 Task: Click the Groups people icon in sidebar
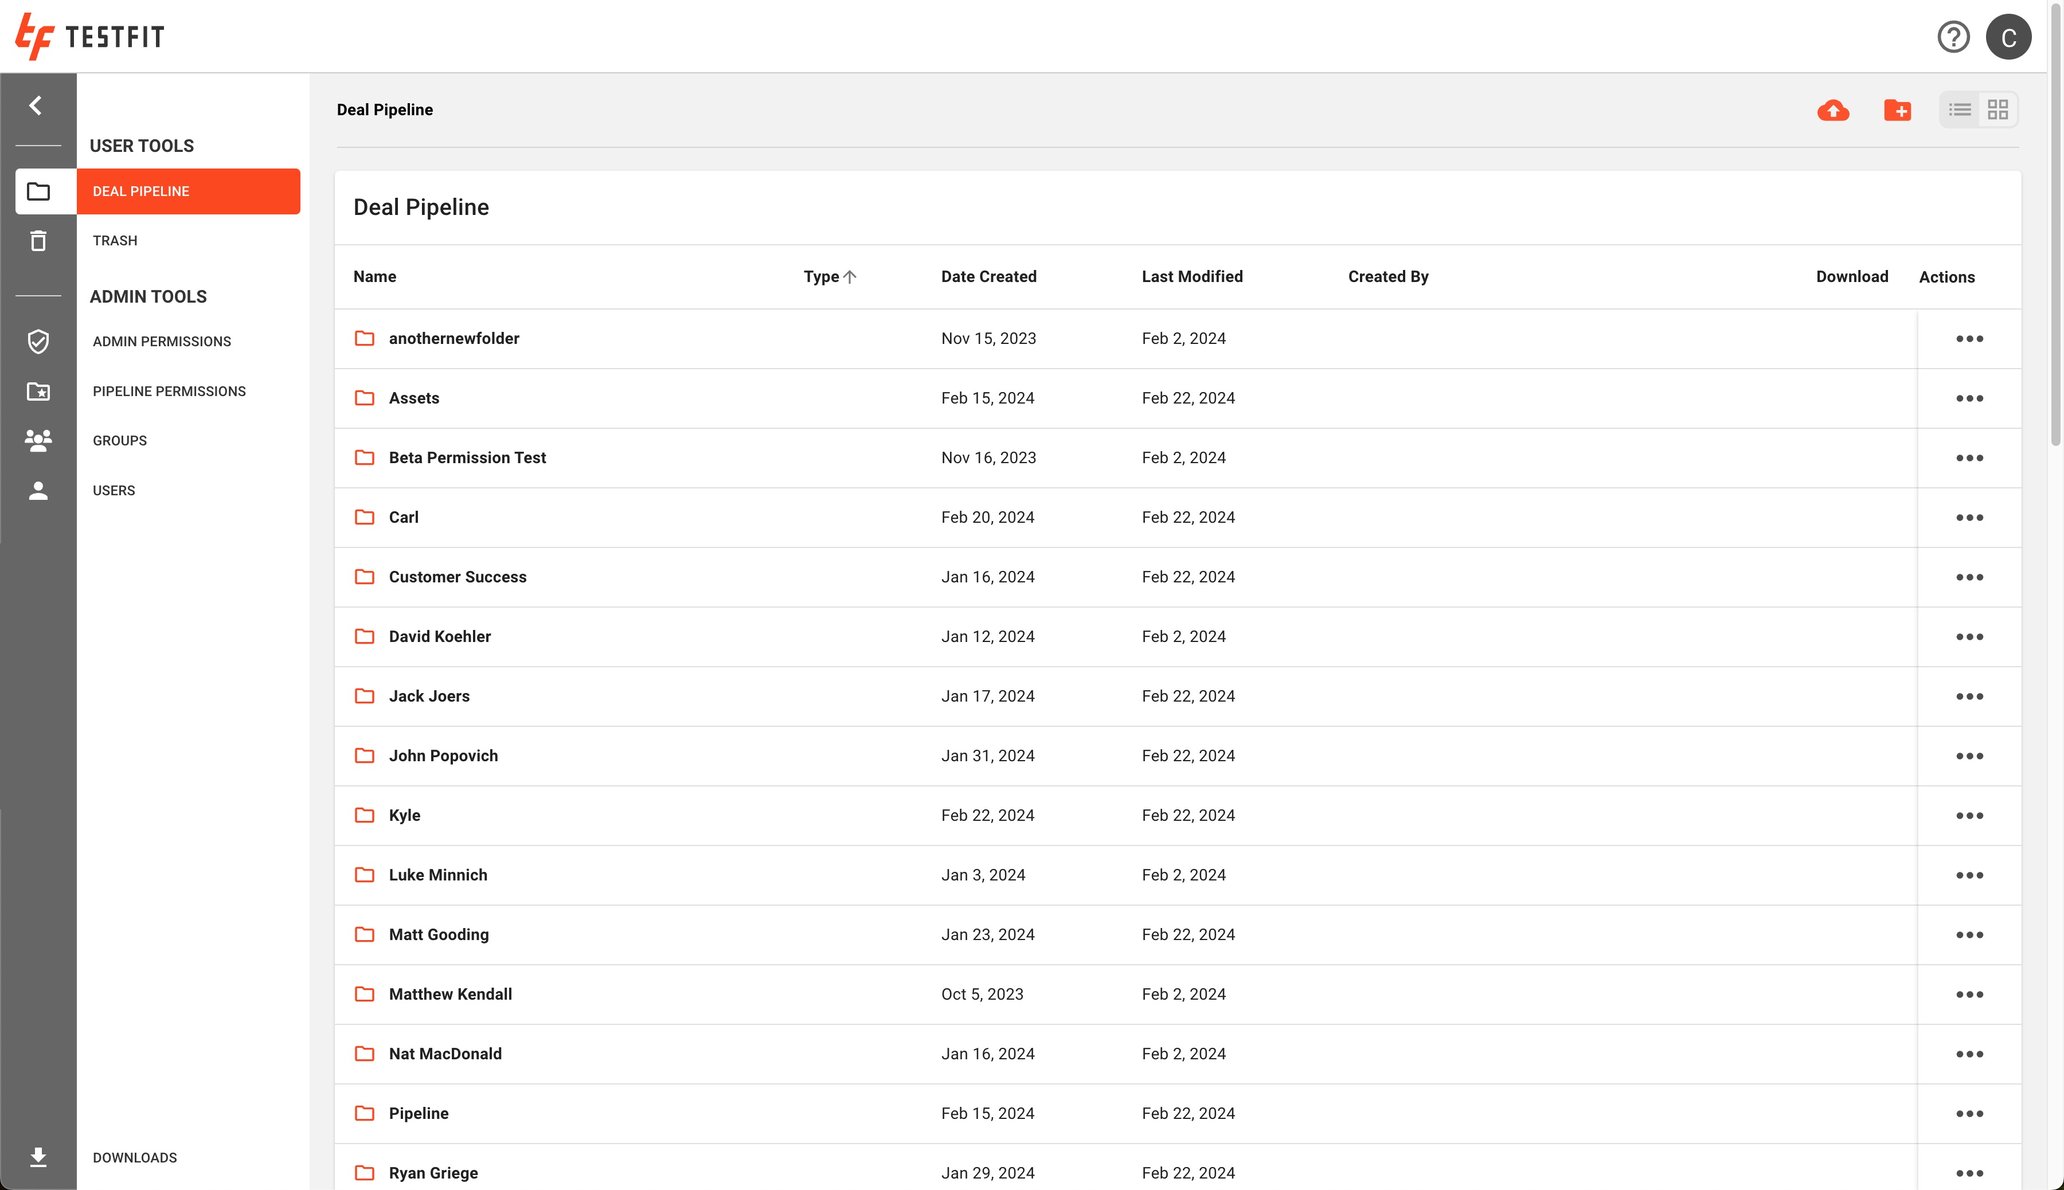tap(38, 441)
